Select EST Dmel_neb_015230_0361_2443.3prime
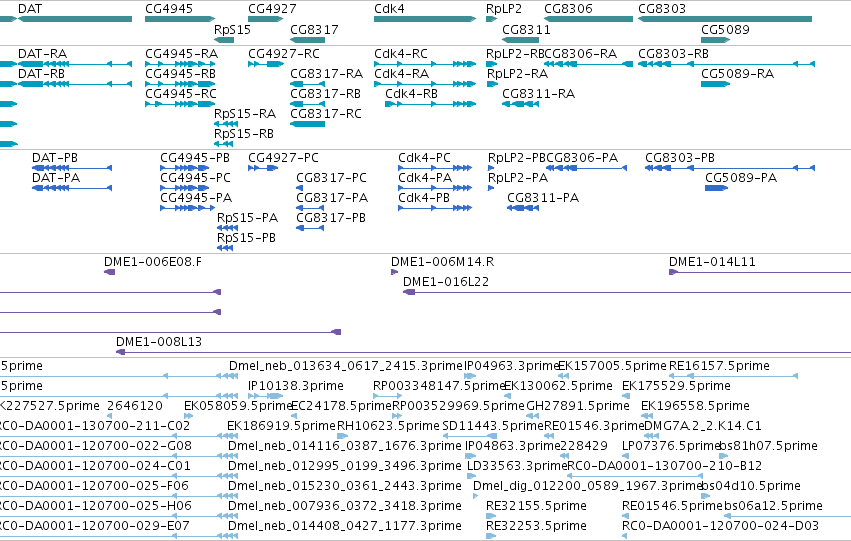851x541 pixels. (345, 486)
